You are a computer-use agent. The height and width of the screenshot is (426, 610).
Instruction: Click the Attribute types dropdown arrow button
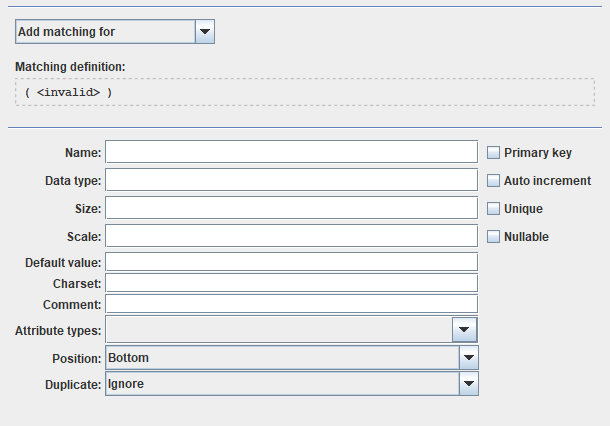[465, 329]
